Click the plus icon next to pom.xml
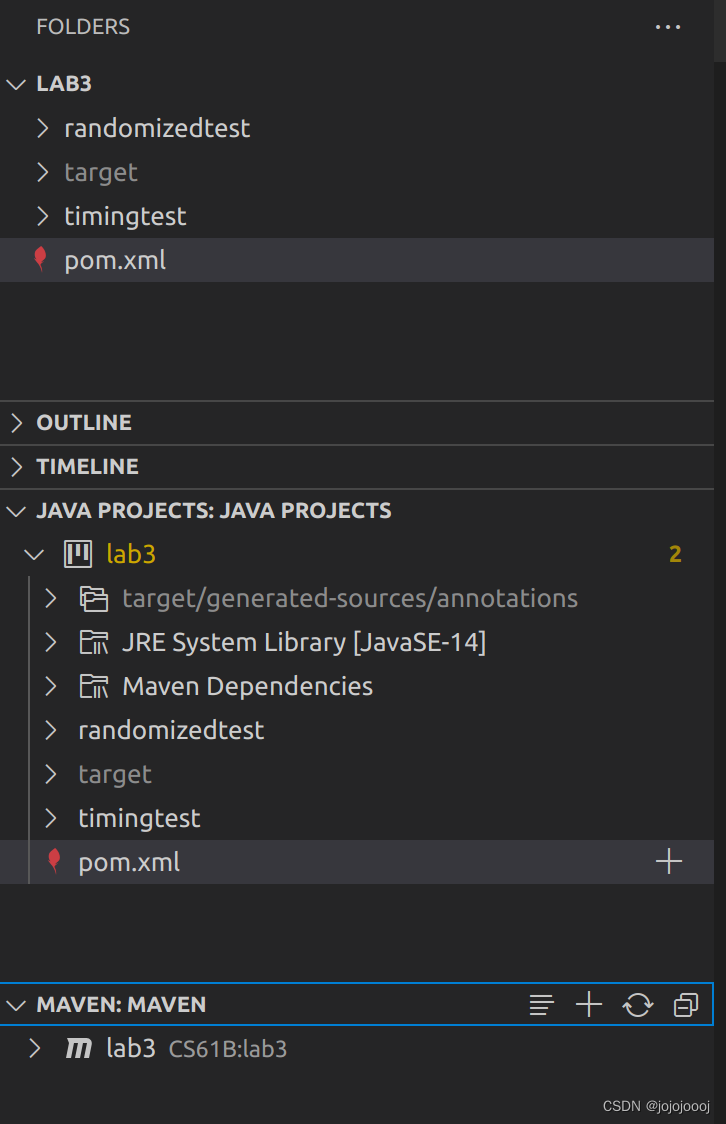 click(x=667, y=861)
